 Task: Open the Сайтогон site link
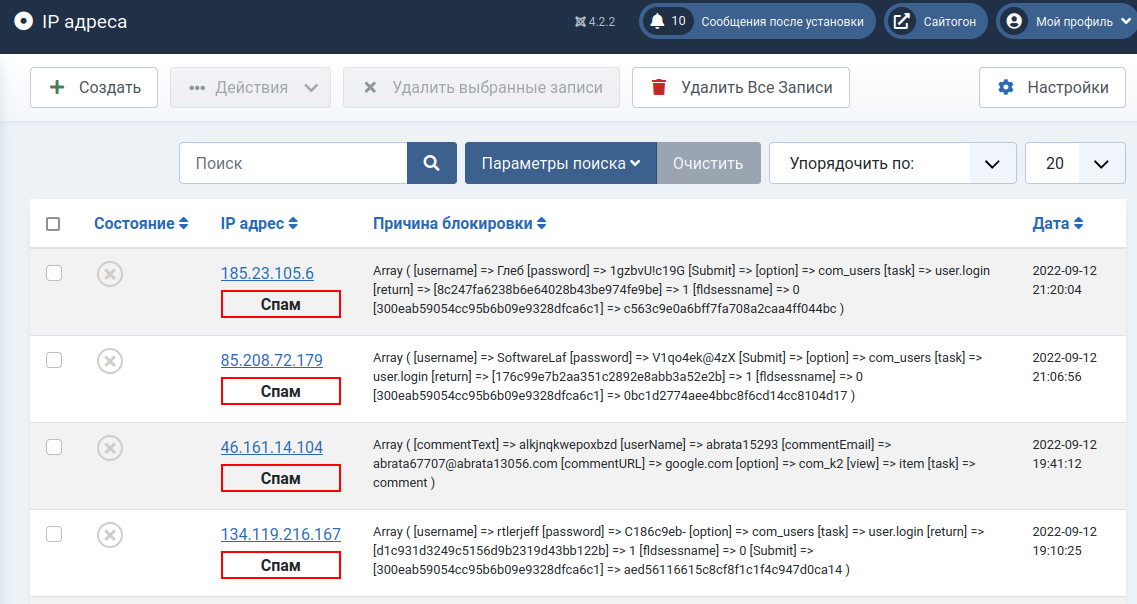(x=935, y=21)
